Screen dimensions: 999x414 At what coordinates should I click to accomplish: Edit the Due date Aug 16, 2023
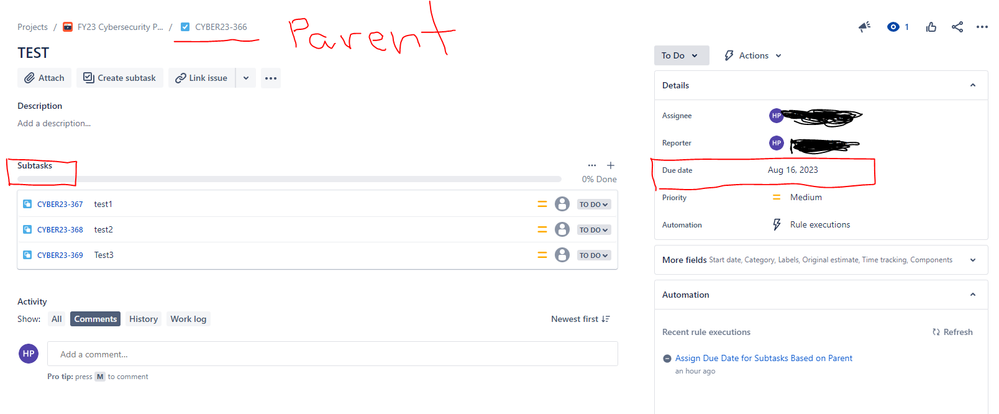coord(793,171)
